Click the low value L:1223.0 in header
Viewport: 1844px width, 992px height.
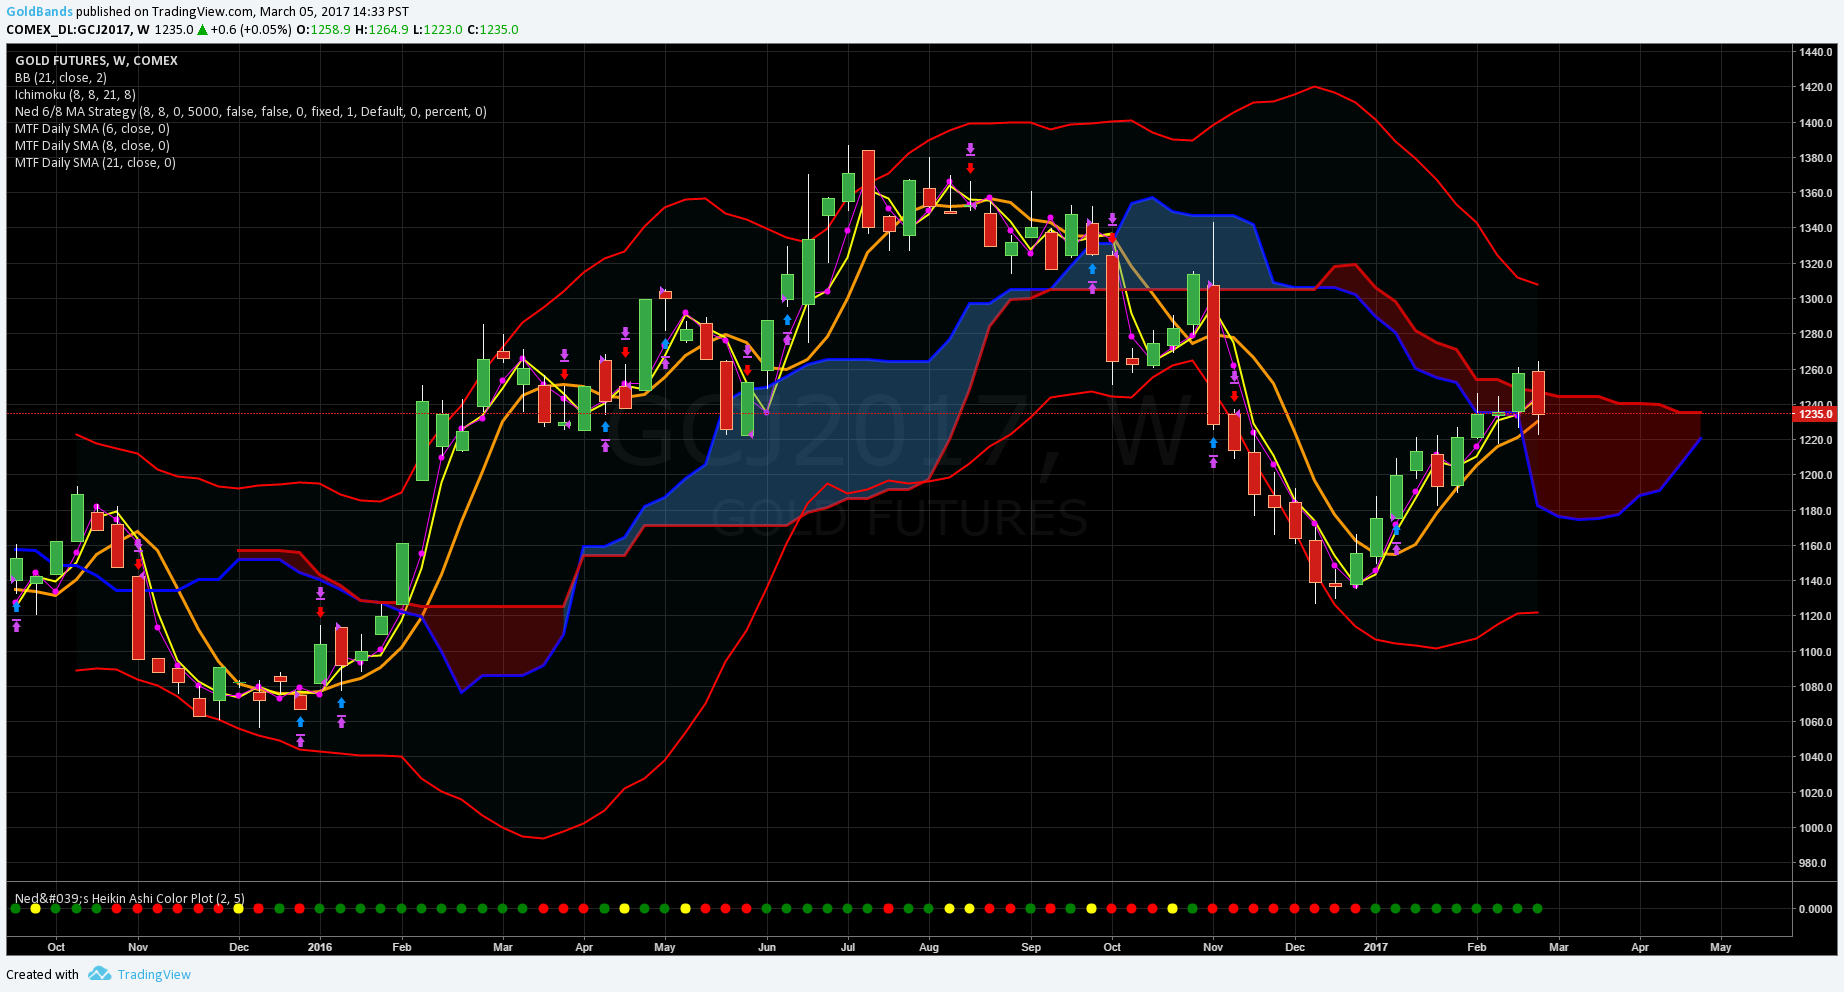pos(437,30)
